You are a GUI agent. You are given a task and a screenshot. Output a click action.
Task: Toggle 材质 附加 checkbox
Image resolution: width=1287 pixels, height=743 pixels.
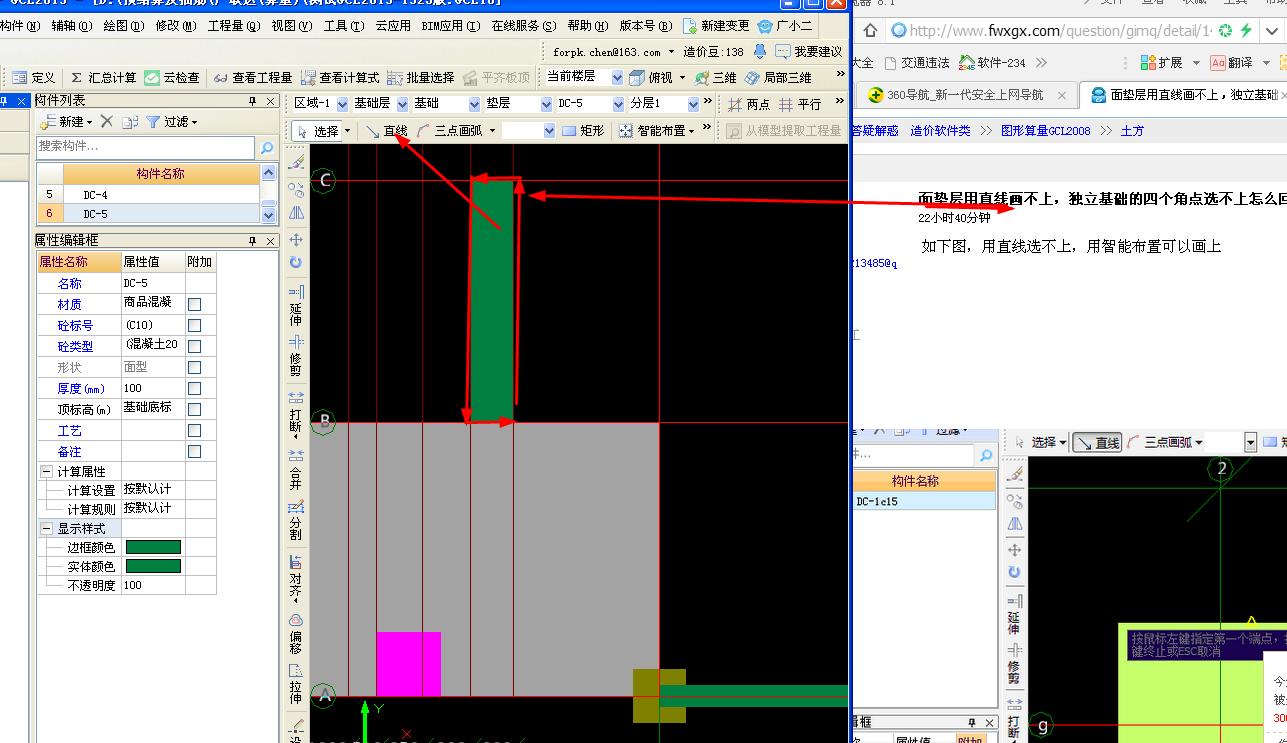(x=194, y=304)
